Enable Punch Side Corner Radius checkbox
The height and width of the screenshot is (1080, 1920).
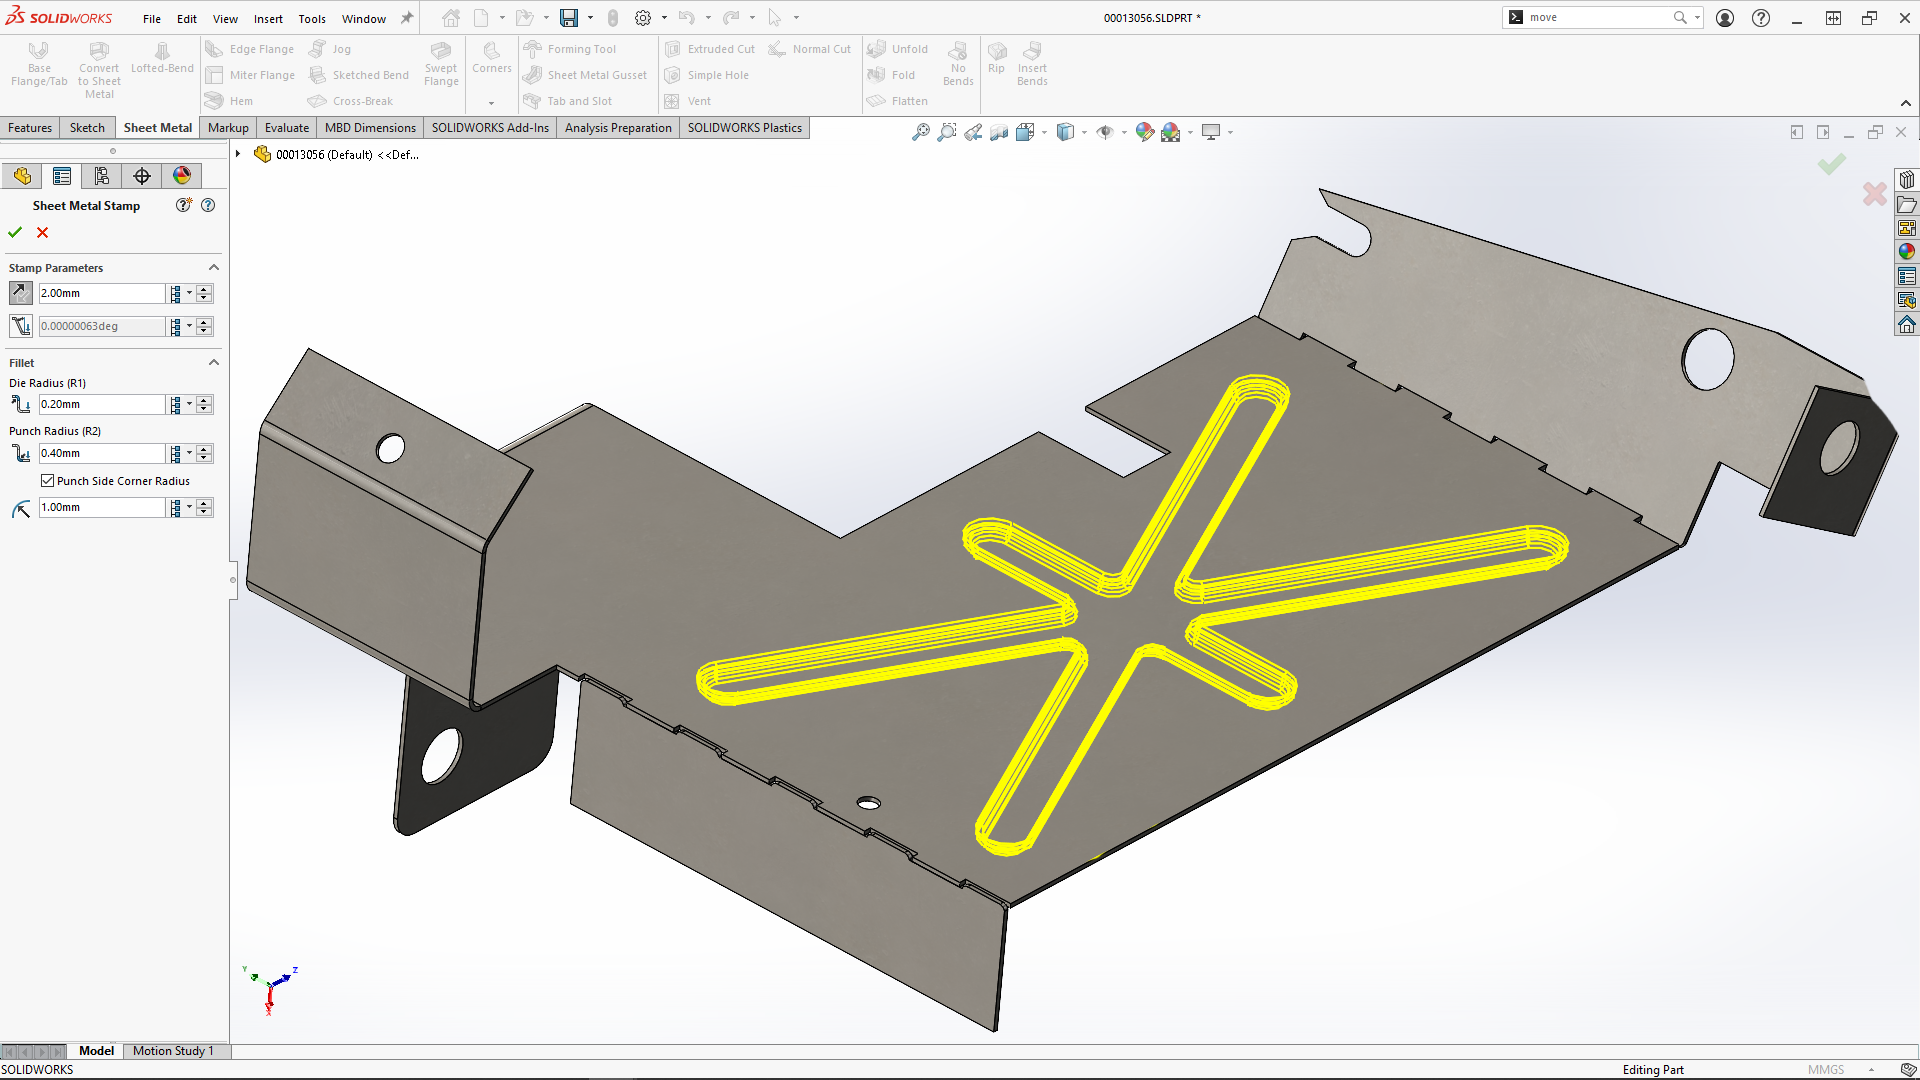click(x=46, y=480)
